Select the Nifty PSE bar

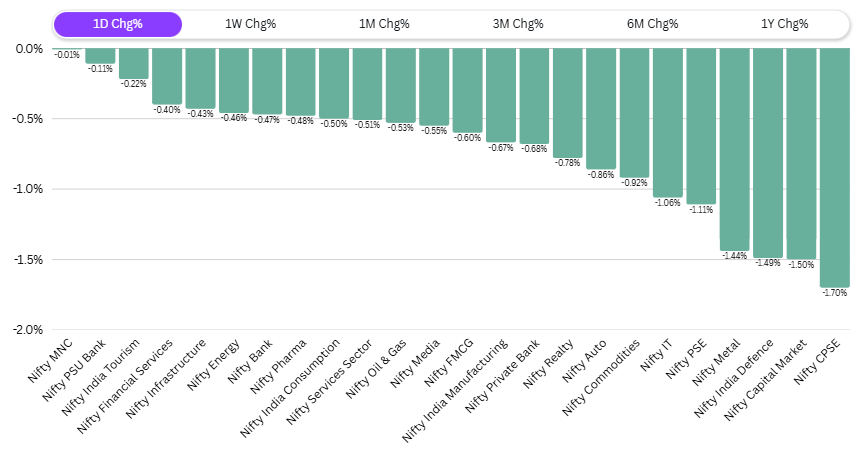pos(701,126)
